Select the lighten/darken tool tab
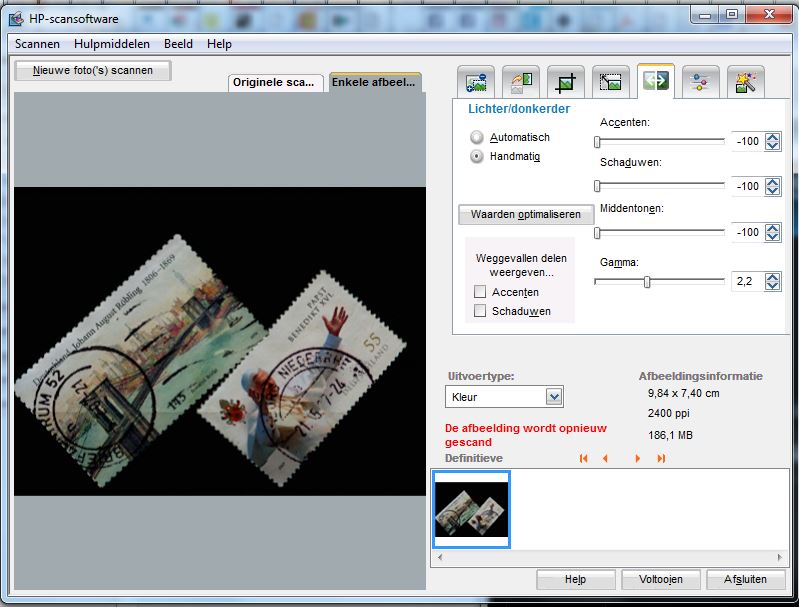This screenshot has width=799, height=607. pyautogui.click(x=656, y=81)
